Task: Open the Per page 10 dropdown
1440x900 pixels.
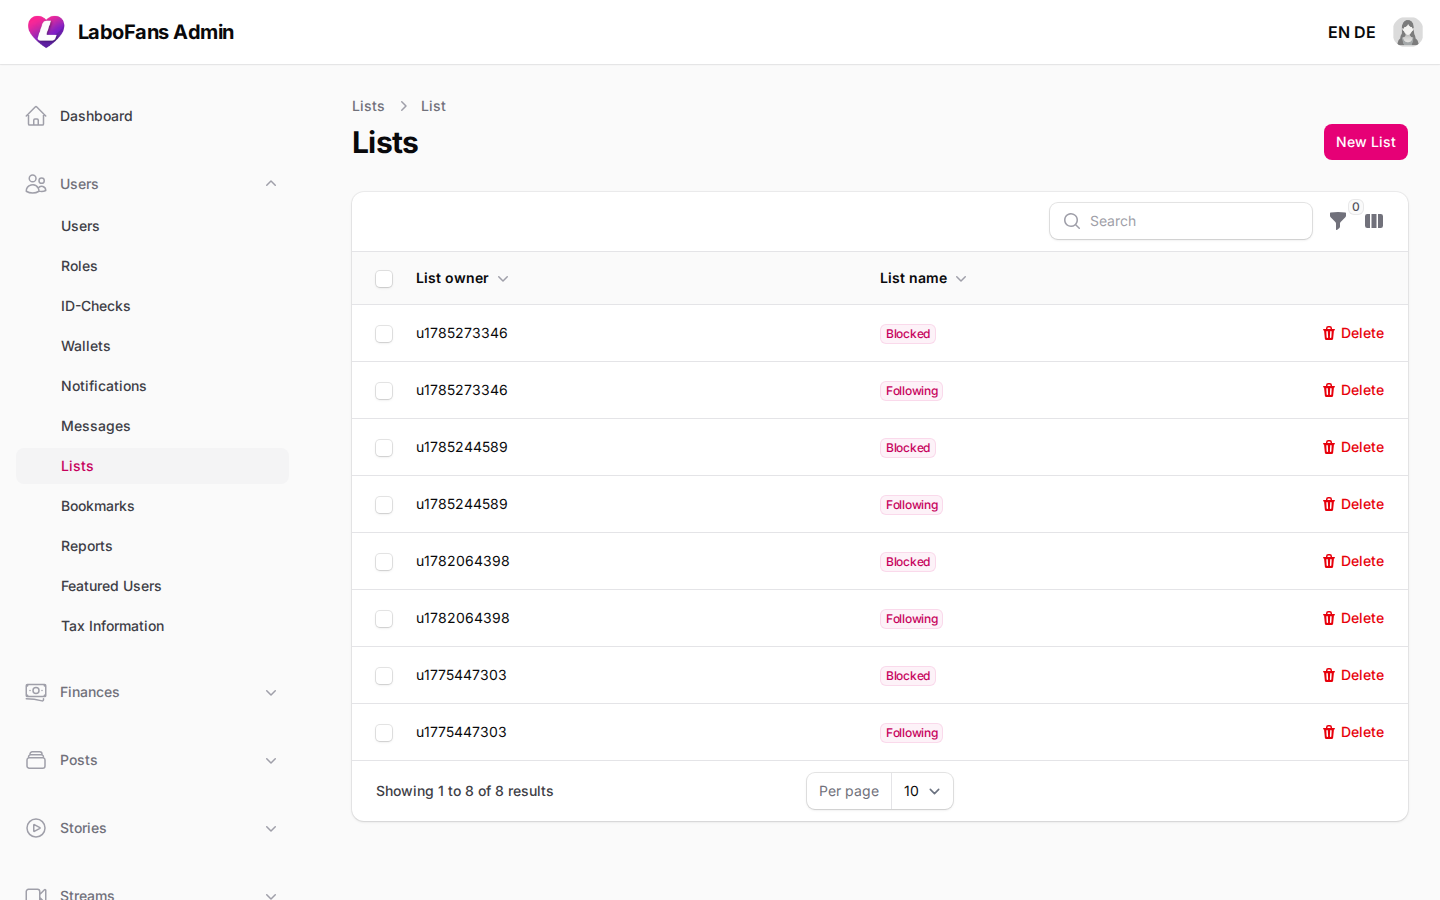Action: (x=922, y=791)
